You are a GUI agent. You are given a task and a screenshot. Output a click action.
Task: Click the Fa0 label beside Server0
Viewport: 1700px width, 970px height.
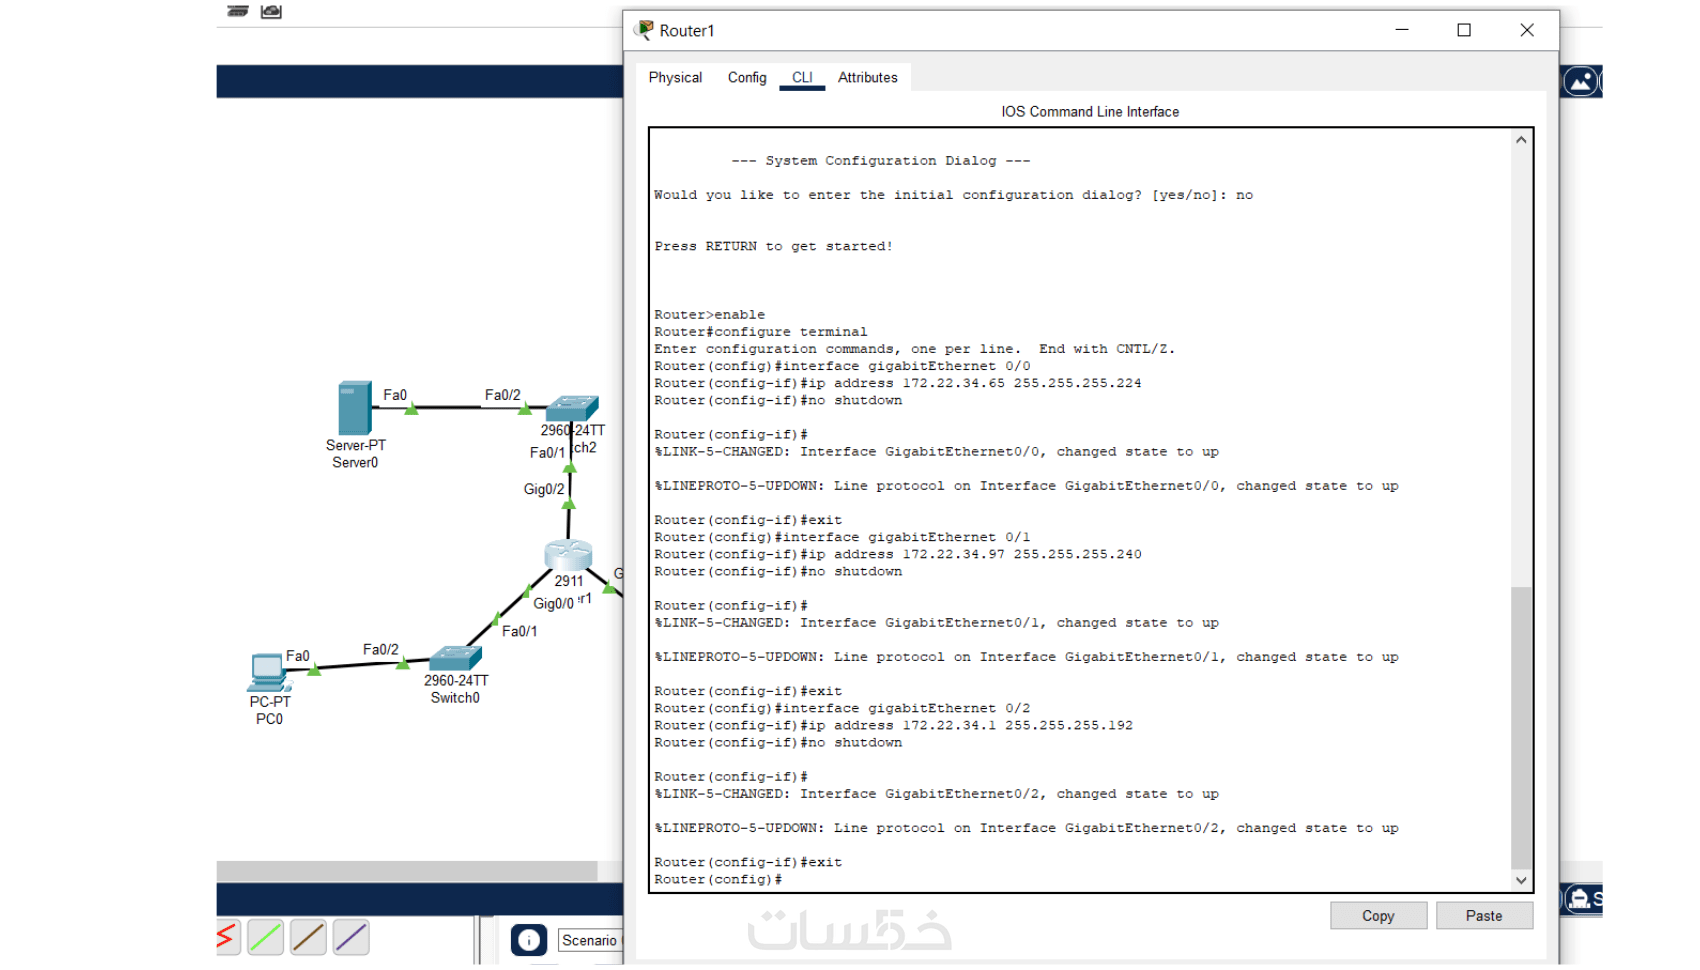pyautogui.click(x=395, y=395)
